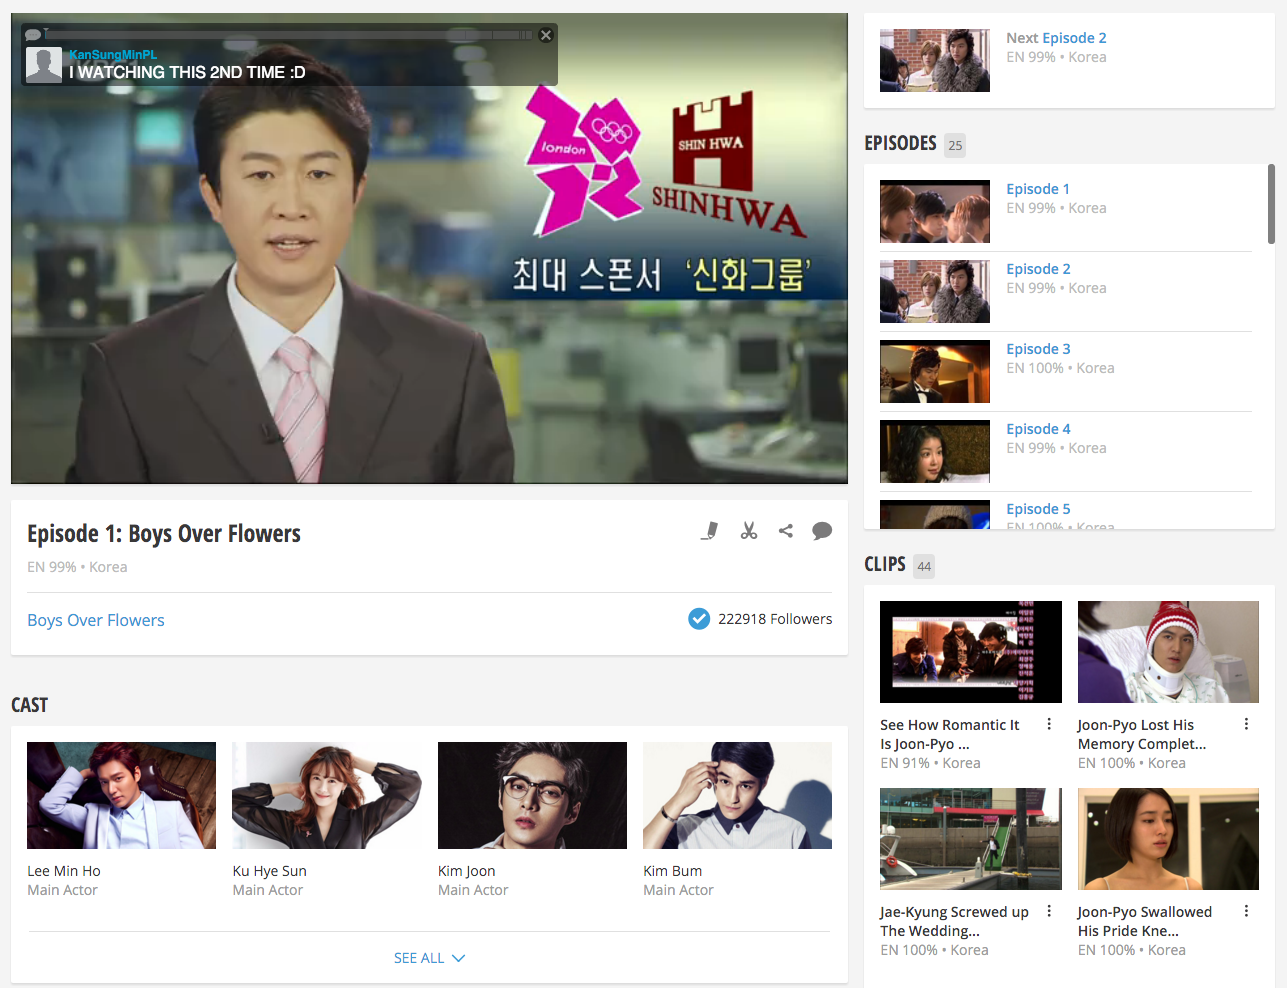The width and height of the screenshot is (1287, 988).
Task: Open Kim Joon name link
Action: (467, 871)
